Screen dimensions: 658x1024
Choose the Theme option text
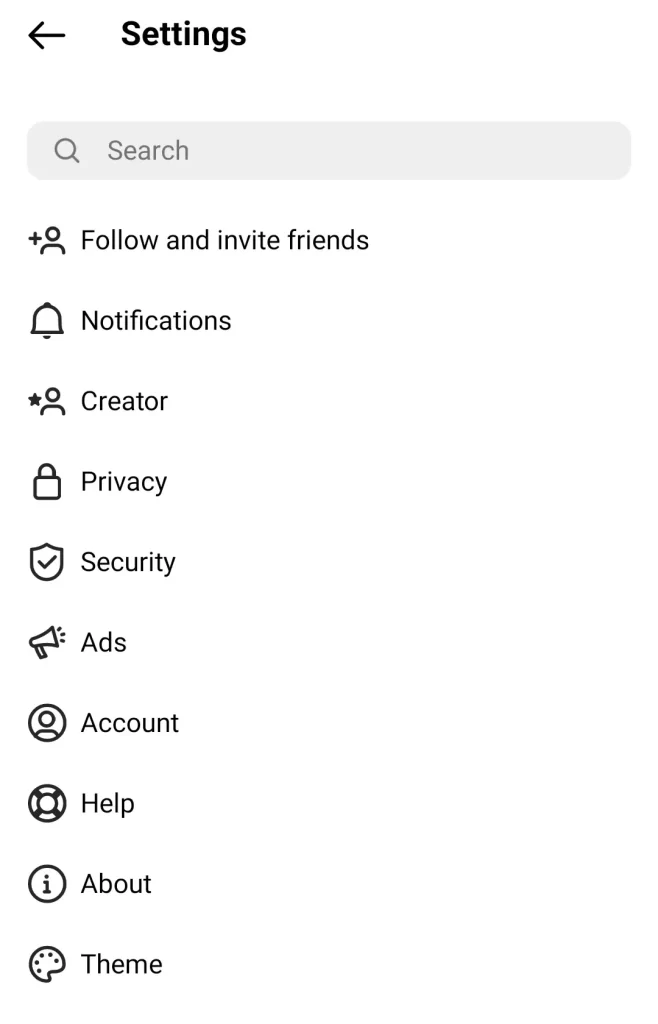[121, 964]
